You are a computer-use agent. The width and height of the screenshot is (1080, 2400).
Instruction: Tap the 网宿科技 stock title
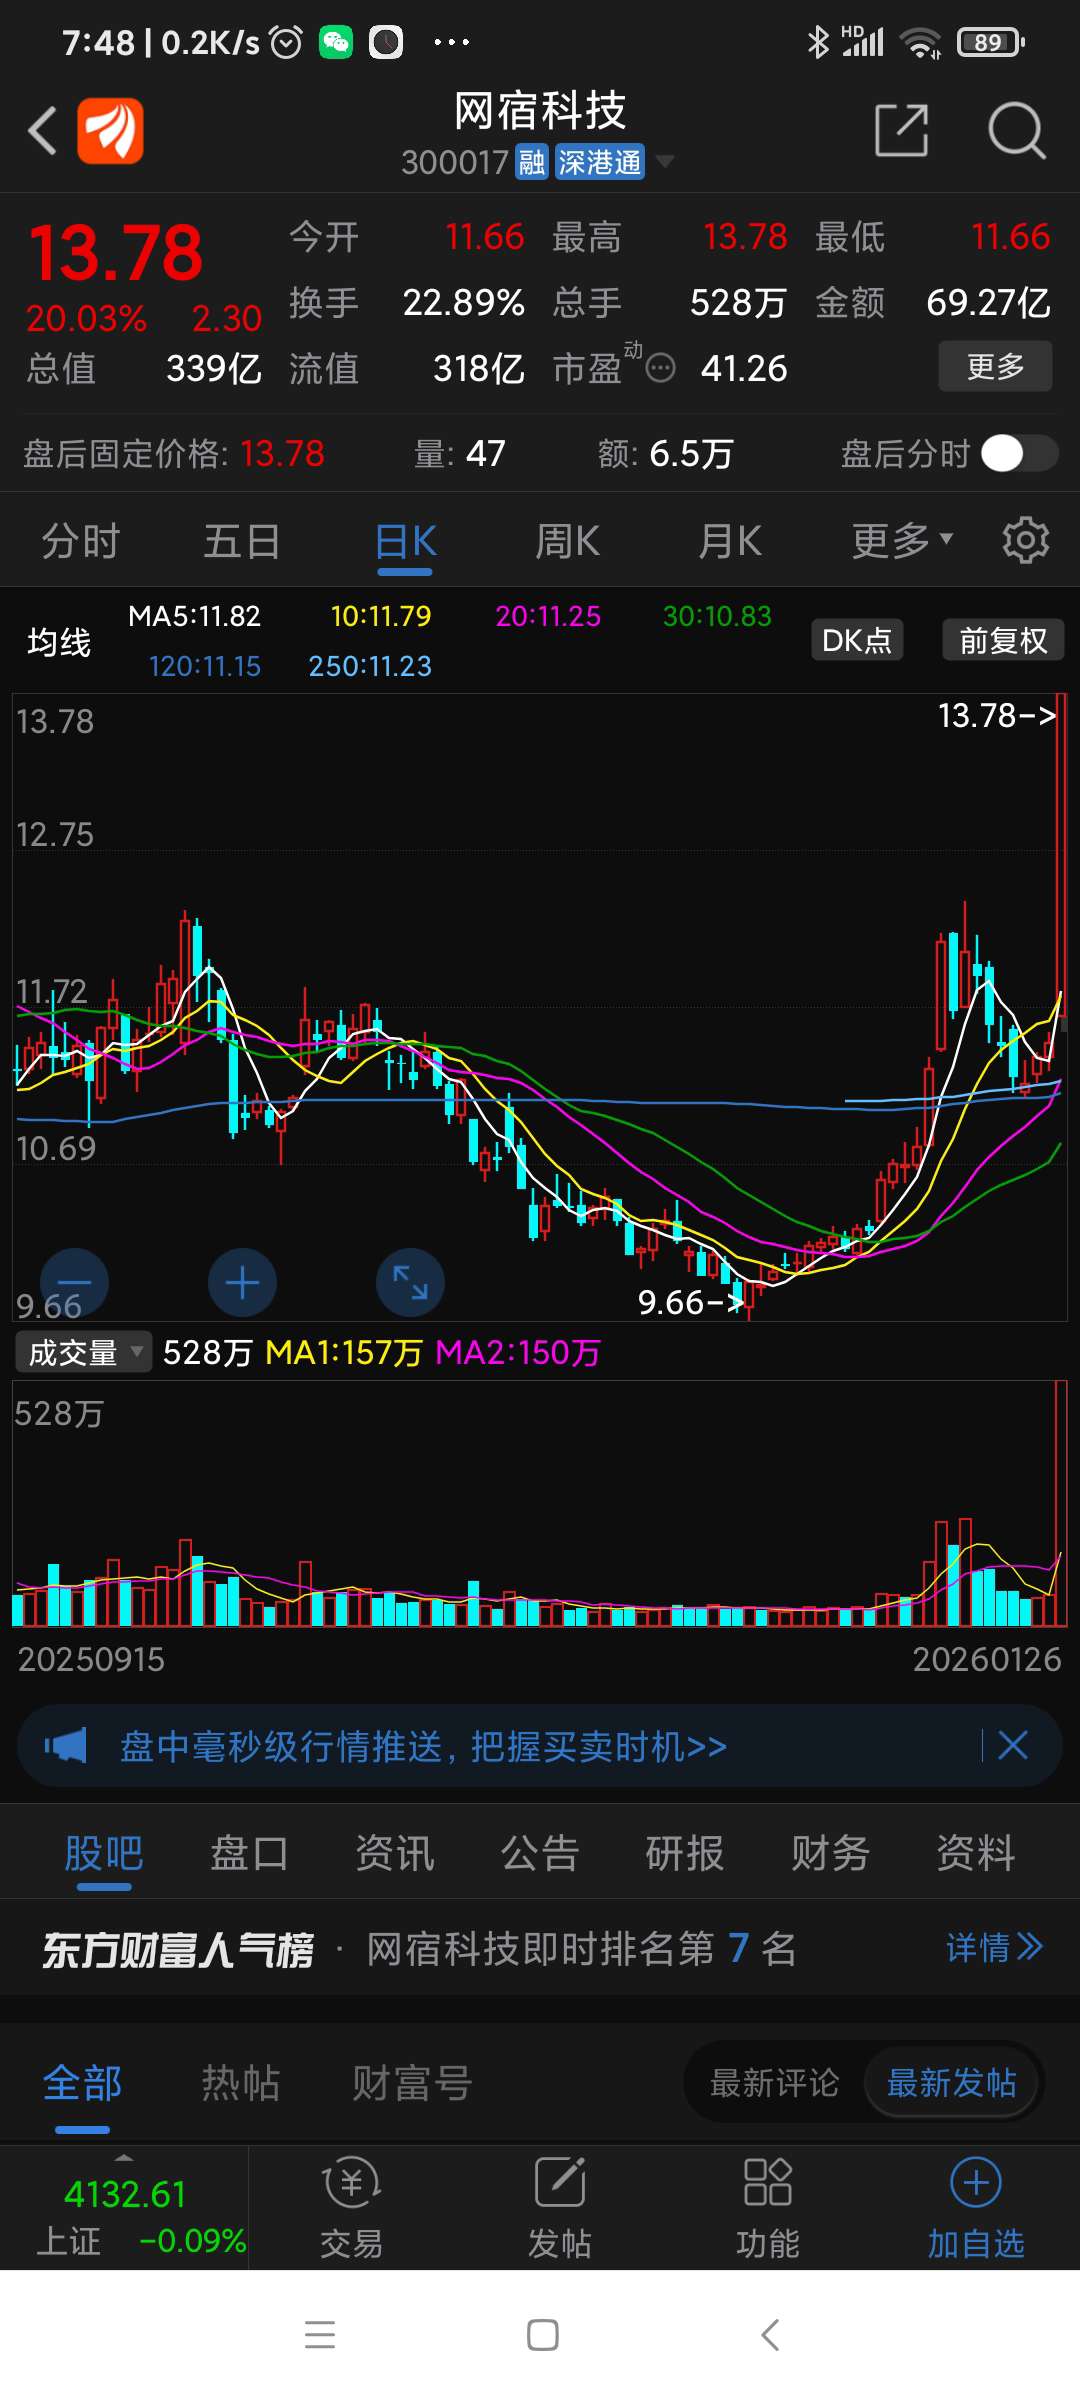540,111
